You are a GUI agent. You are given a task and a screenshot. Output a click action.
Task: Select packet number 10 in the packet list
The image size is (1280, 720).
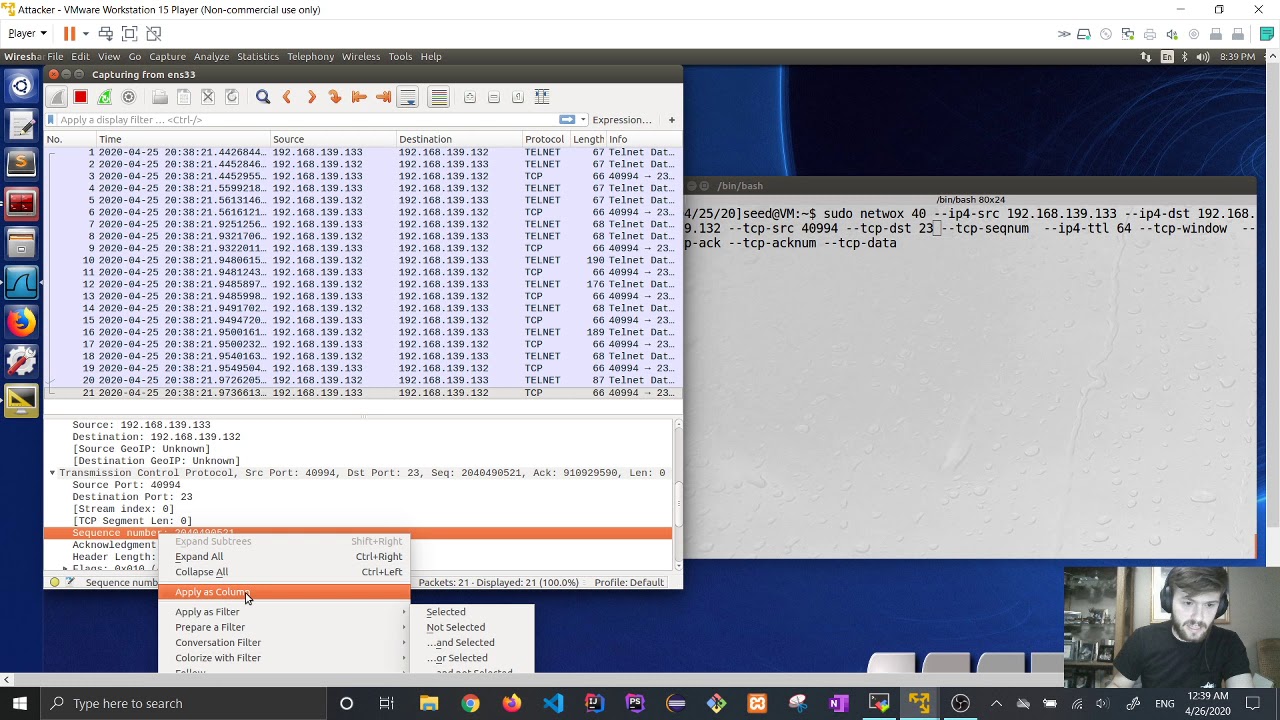(x=363, y=260)
